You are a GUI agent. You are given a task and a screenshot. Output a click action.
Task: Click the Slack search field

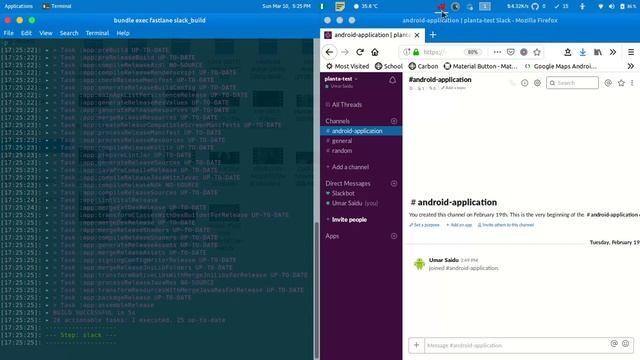(572, 83)
